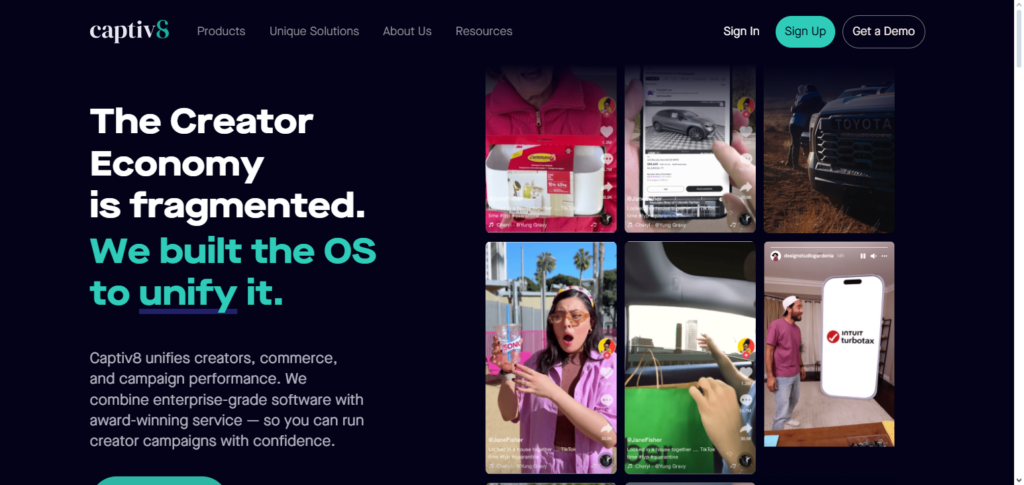The width and height of the screenshot is (1024, 485).
Task: Pause the TurboTax story video
Action: pos(863,256)
